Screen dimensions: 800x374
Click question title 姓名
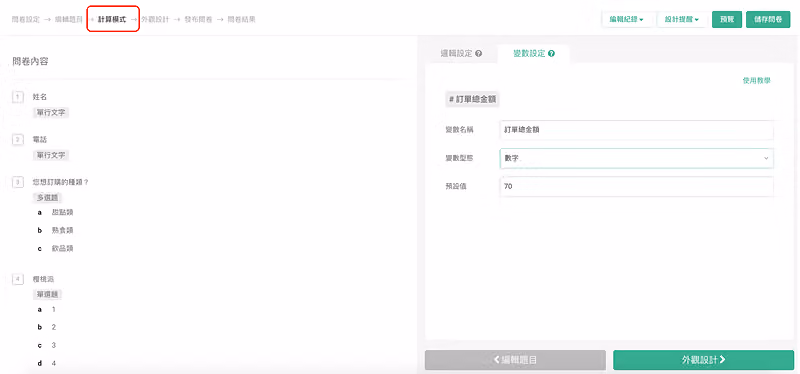coord(40,96)
